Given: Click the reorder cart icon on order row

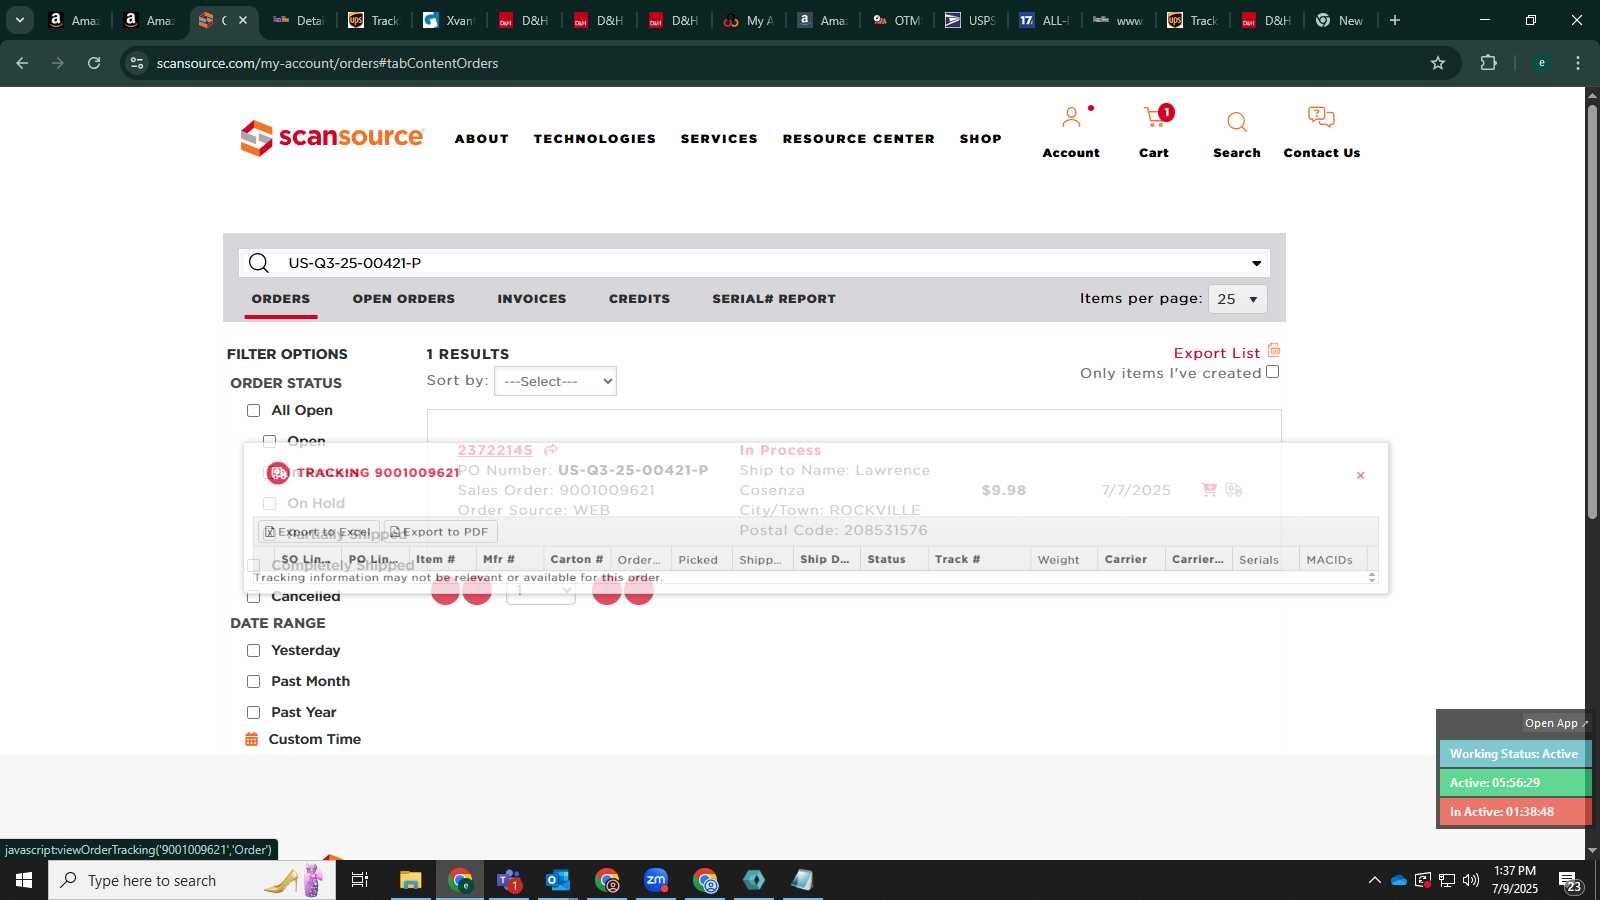Looking at the screenshot, I should click(1209, 489).
